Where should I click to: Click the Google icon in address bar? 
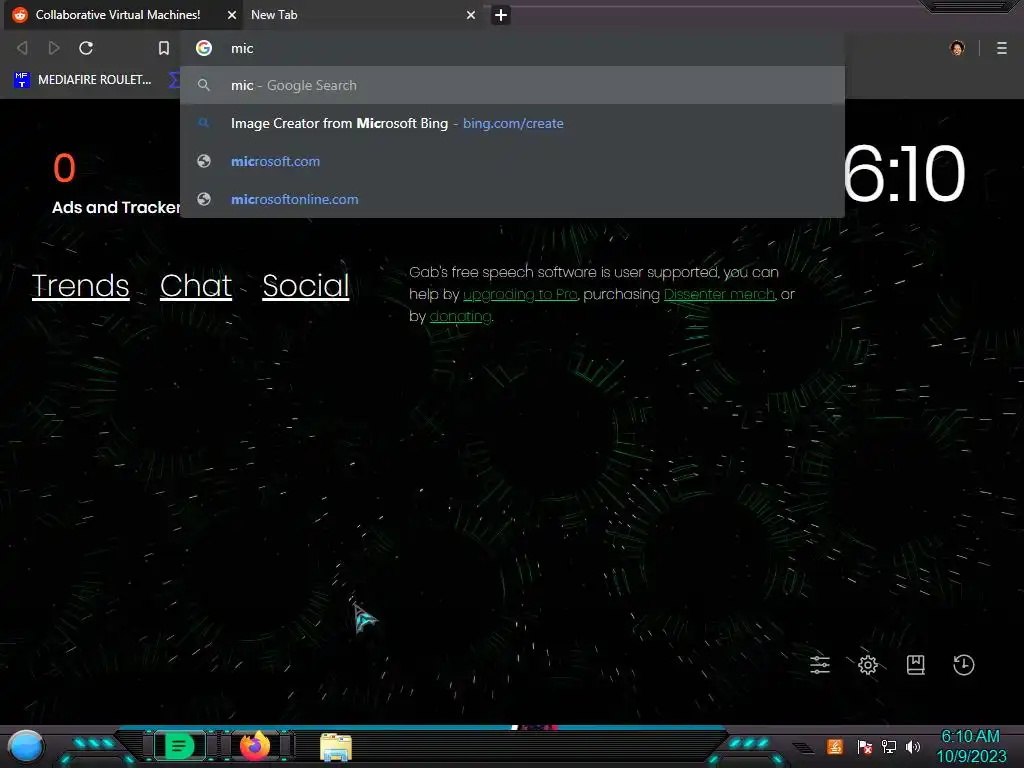tap(204, 48)
